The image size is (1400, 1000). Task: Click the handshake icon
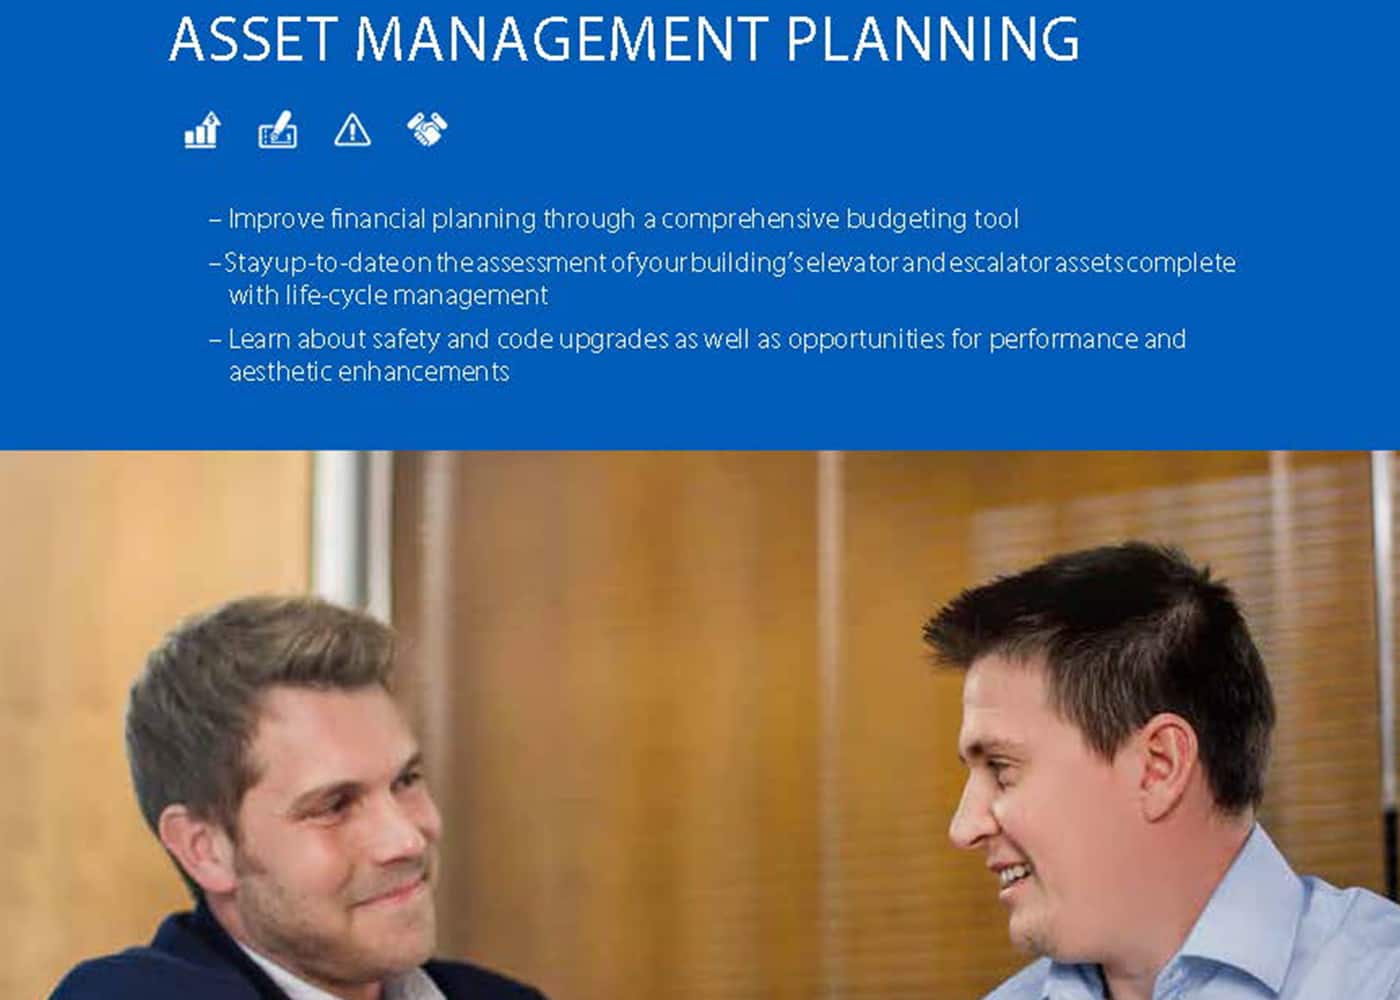pos(427,130)
